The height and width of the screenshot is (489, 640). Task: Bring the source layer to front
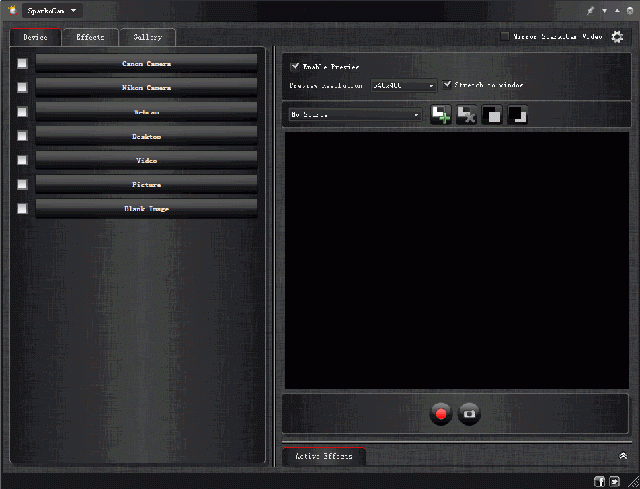[x=492, y=115]
